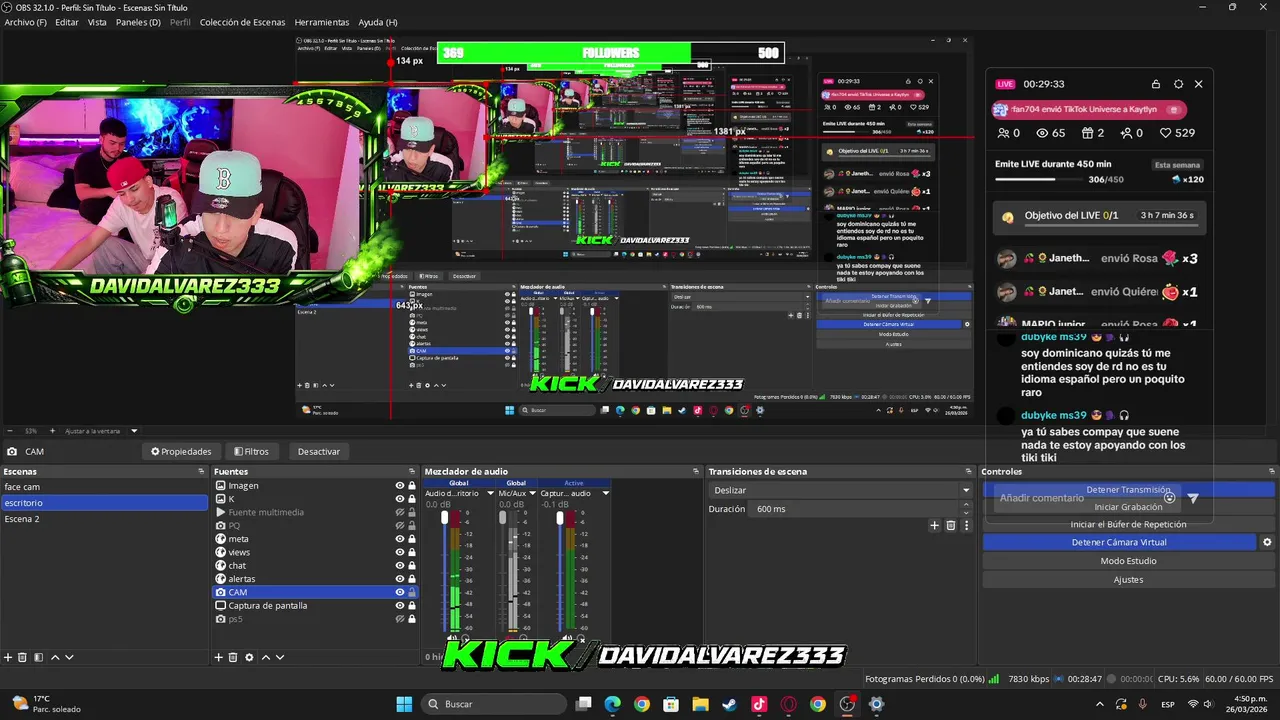The height and width of the screenshot is (720, 1280).
Task: Increase transition duration stepper
Action: coord(966,506)
